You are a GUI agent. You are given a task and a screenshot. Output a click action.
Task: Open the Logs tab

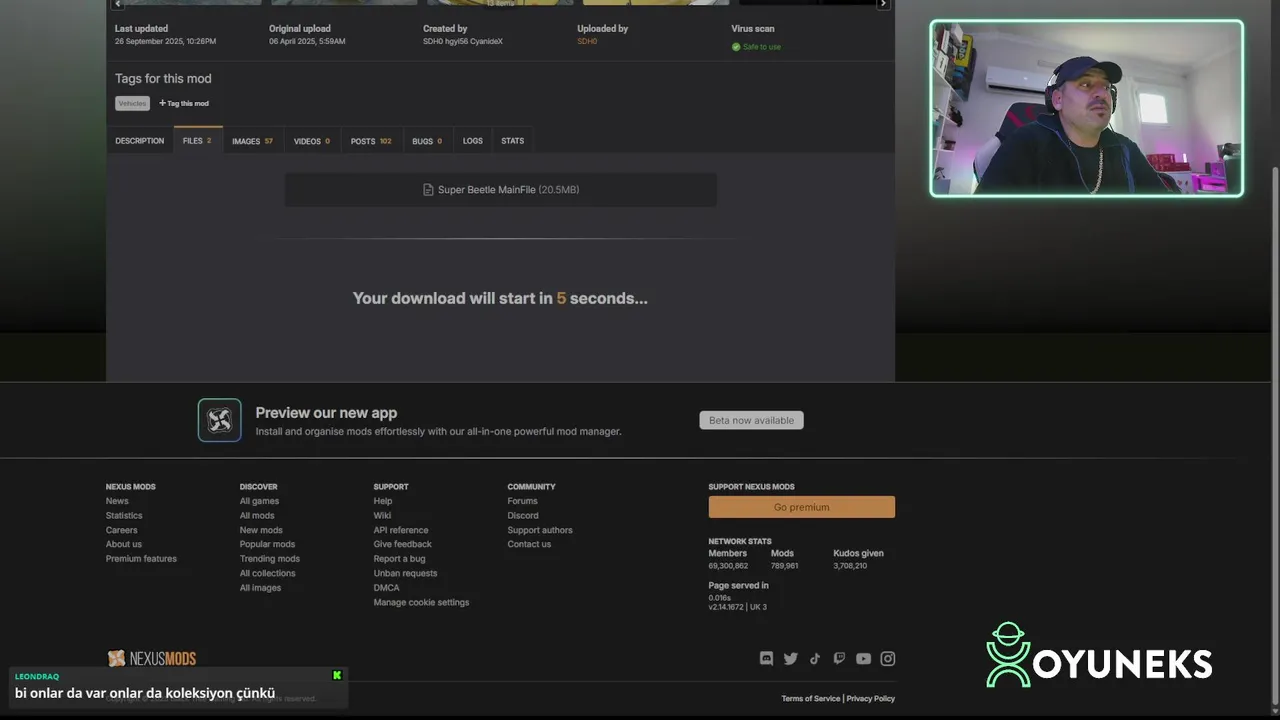[473, 141]
